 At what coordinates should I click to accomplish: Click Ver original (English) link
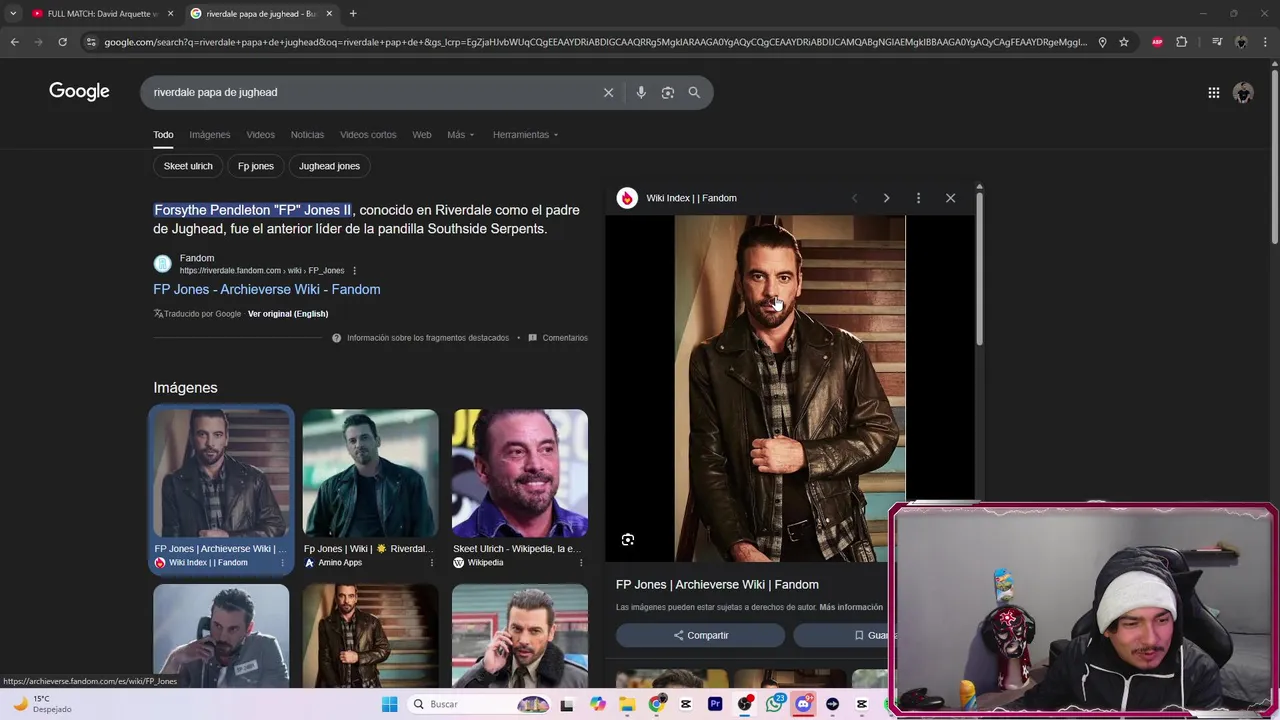point(288,314)
